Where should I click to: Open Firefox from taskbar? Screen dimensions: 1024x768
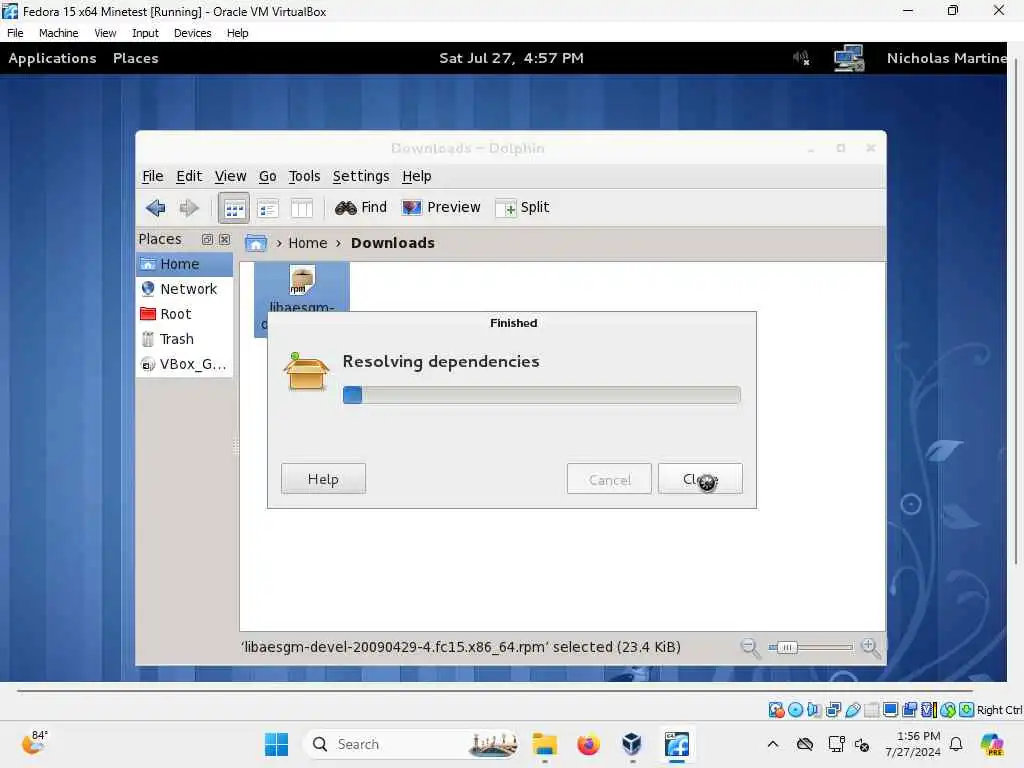588,744
